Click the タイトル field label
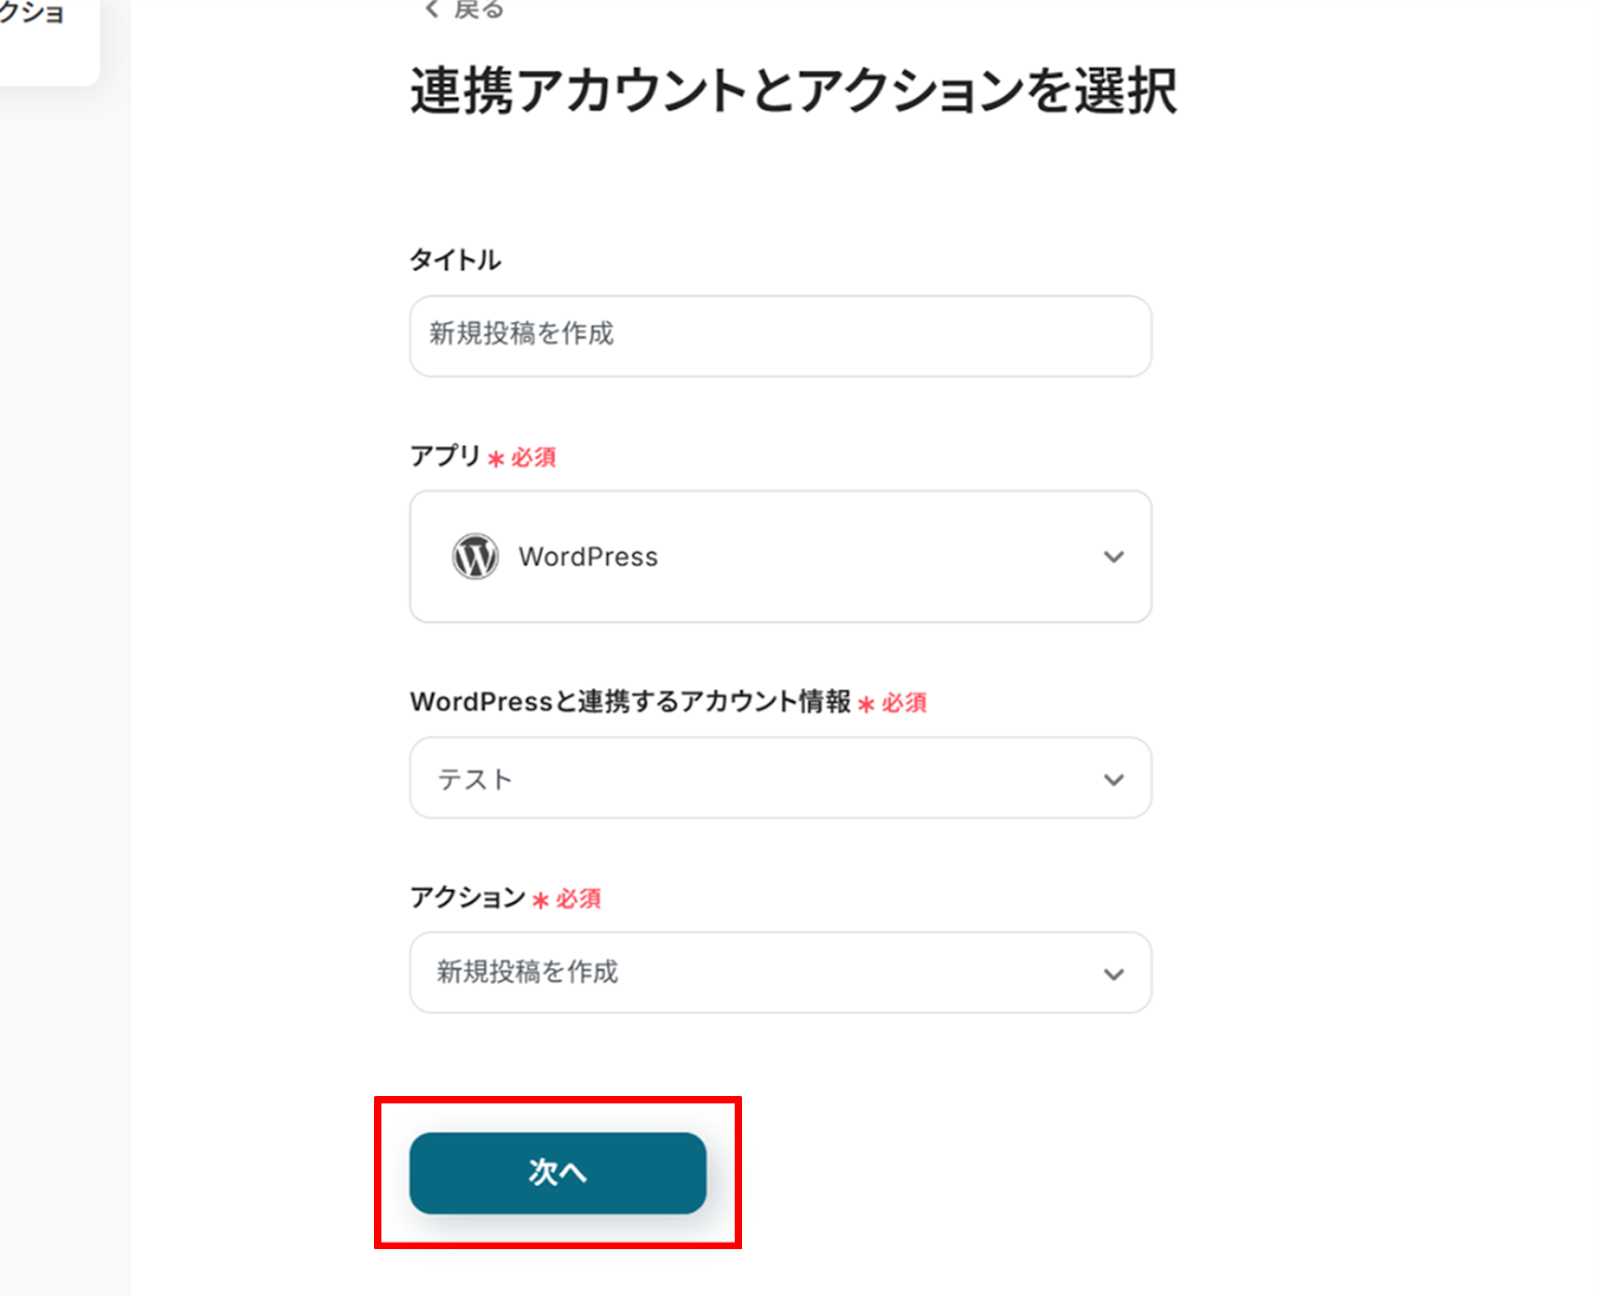The height and width of the screenshot is (1296, 1600). (x=455, y=260)
